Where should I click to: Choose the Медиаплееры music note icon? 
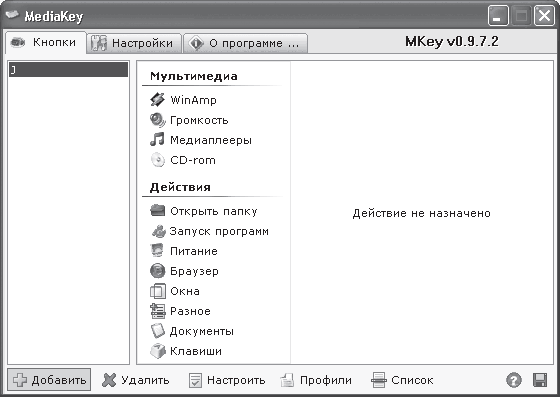click(157, 140)
